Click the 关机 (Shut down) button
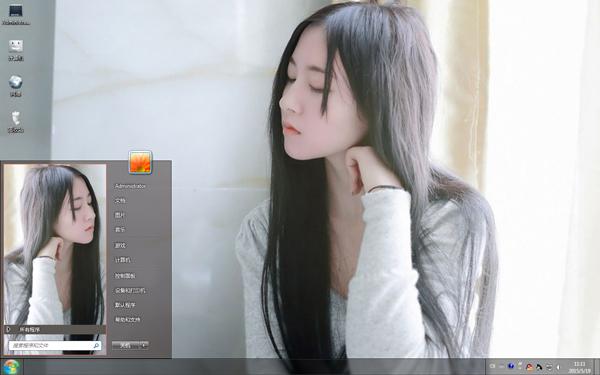The image size is (600, 375). click(126, 346)
